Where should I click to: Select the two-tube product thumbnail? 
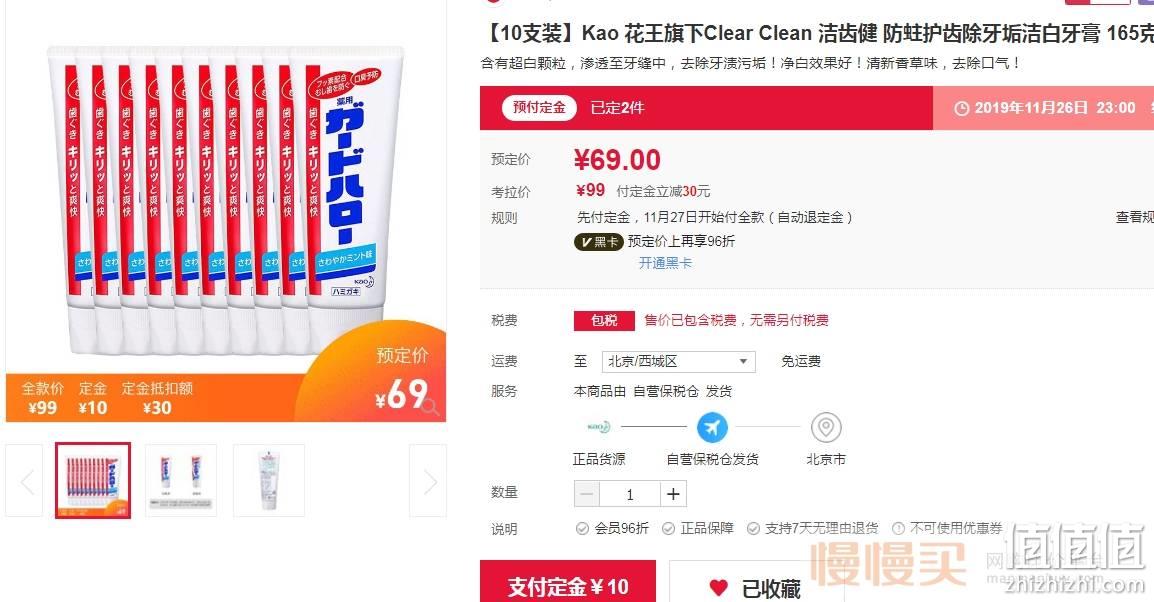[x=181, y=481]
